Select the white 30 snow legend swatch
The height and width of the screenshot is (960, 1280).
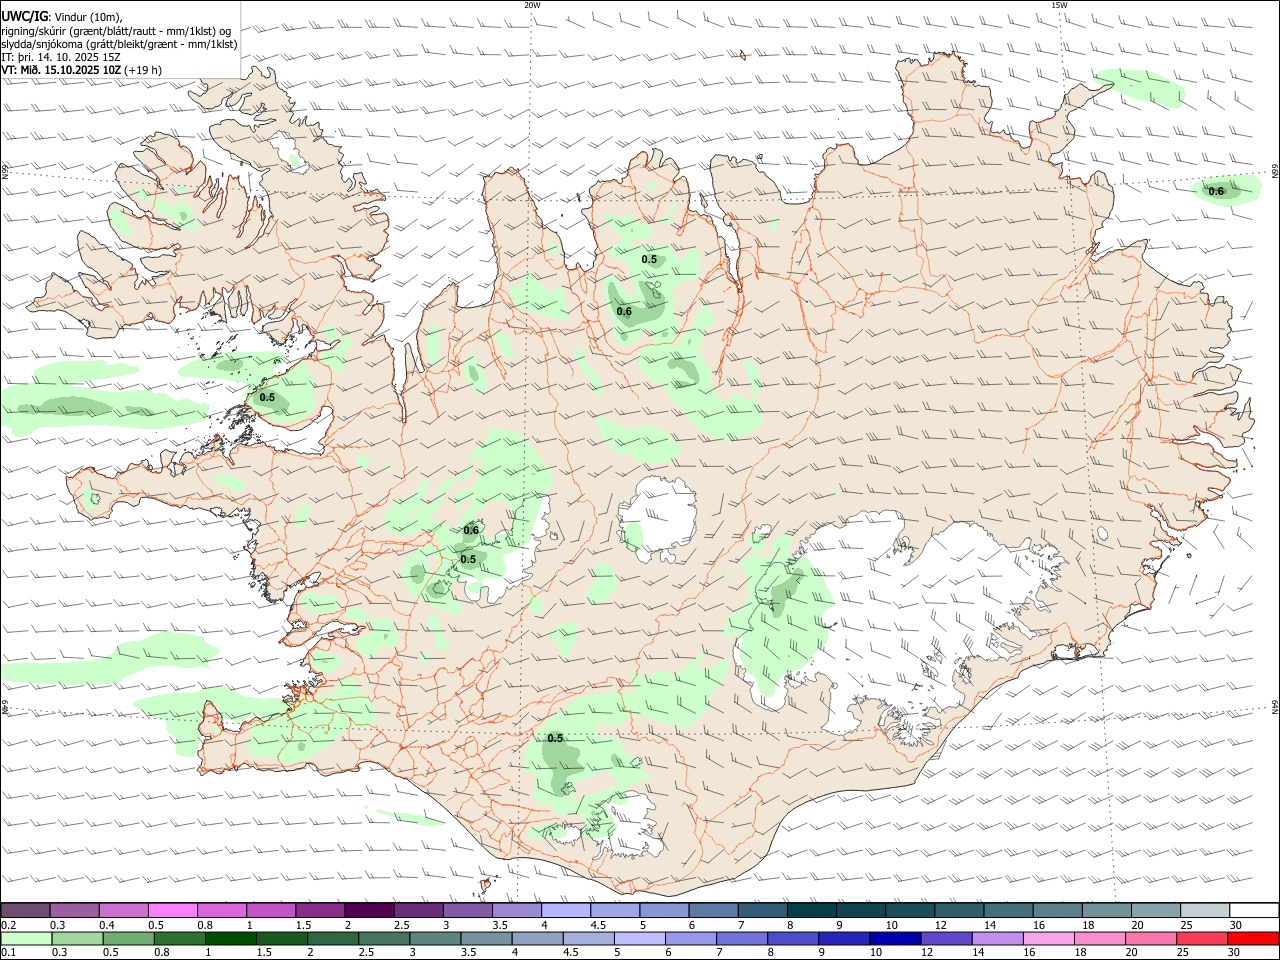pyautogui.click(x=1253, y=910)
